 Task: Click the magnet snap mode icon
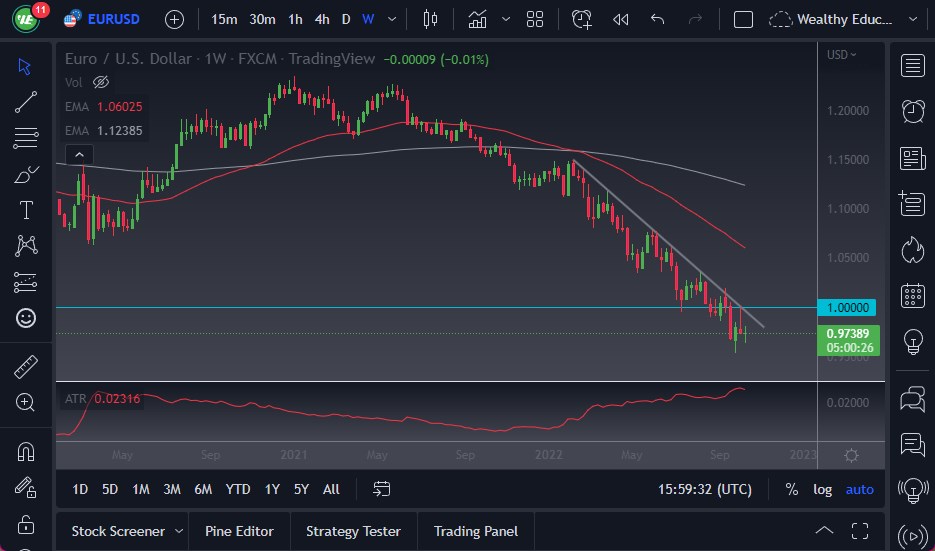click(x=26, y=452)
